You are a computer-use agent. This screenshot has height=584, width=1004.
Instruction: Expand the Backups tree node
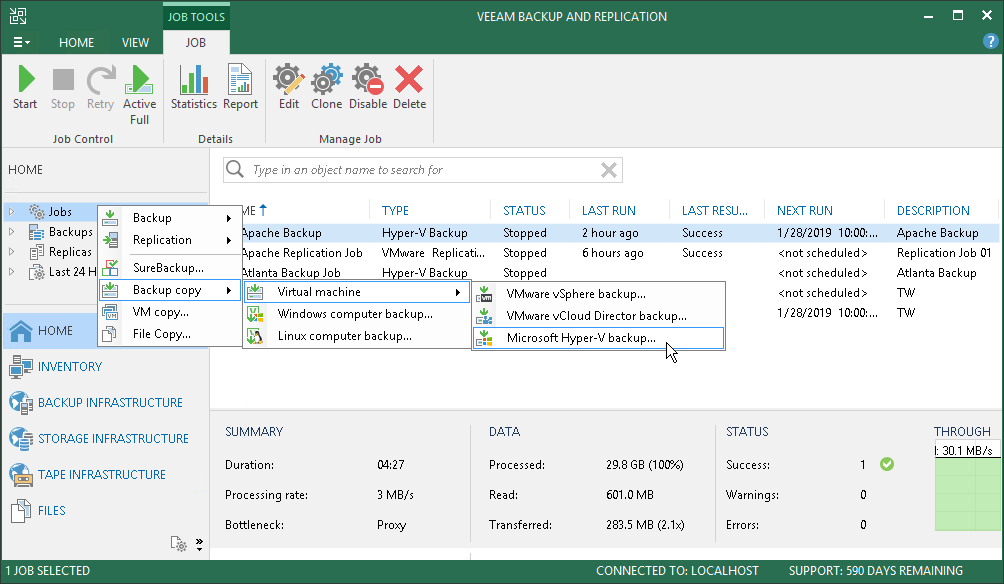(x=12, y=232)
